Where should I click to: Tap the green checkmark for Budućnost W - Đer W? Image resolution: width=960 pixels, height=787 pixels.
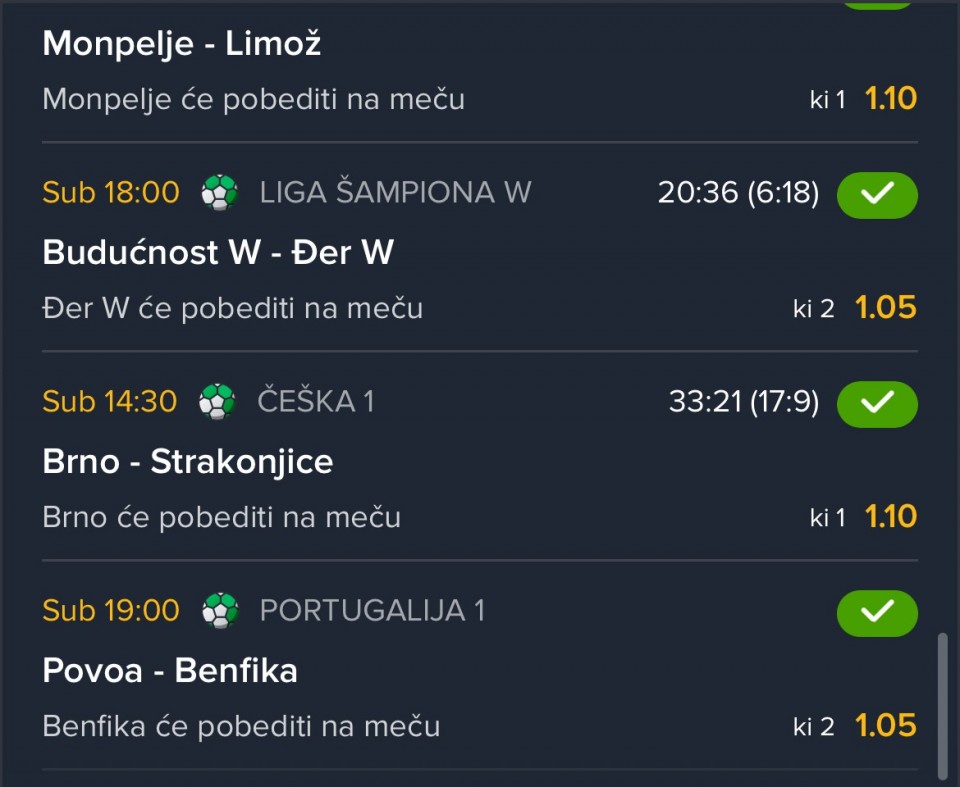pyautogui.click(x=876, y=195)
